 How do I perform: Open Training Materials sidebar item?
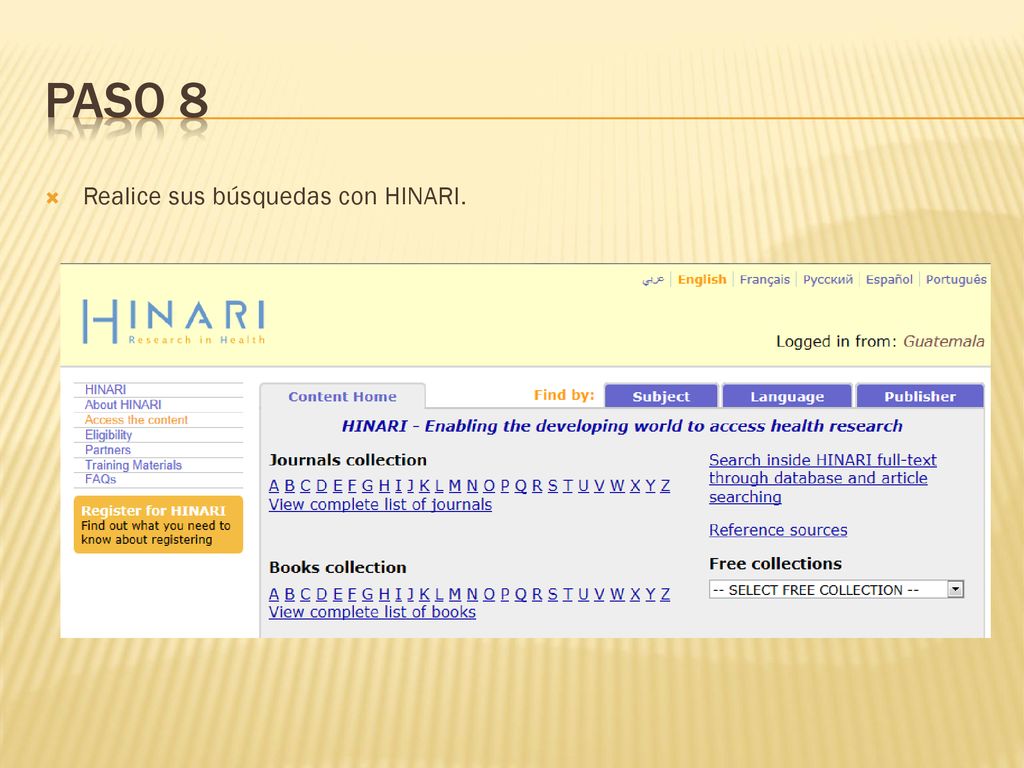pos(133,465)
